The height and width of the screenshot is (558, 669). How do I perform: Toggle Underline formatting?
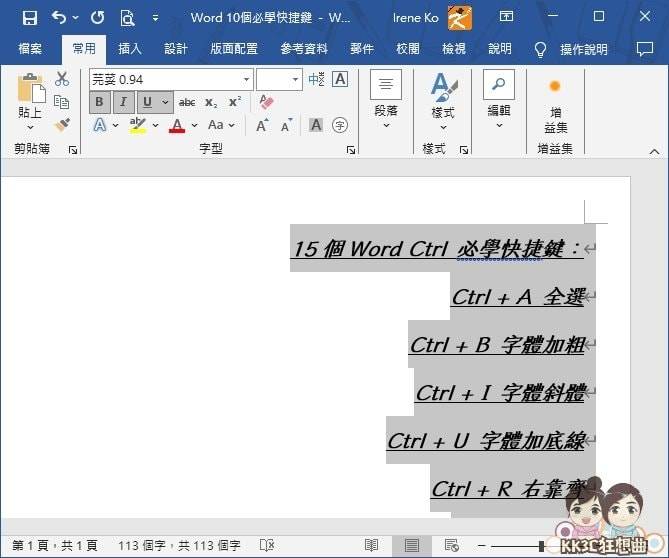[x=148, y=102]
